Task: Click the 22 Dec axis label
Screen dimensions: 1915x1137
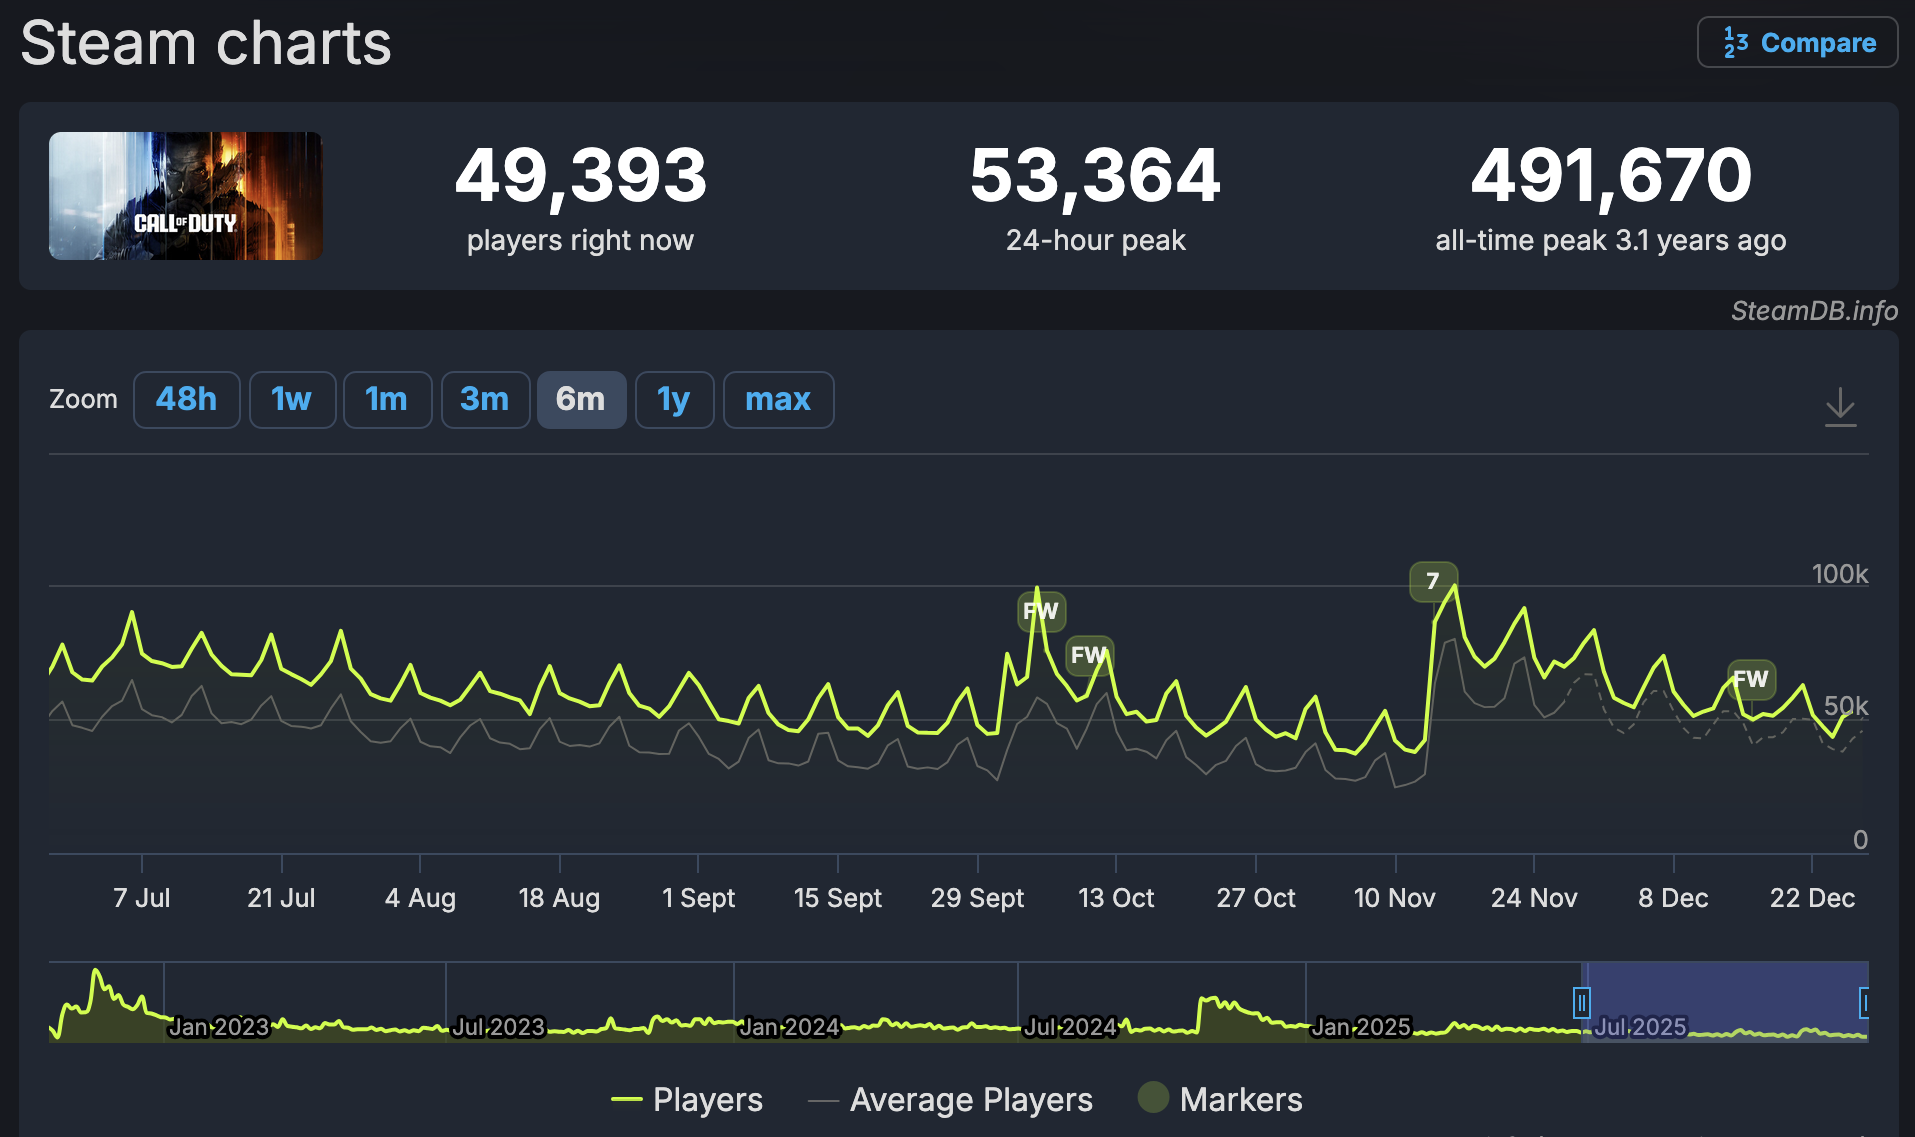Action: (1812, 898)
